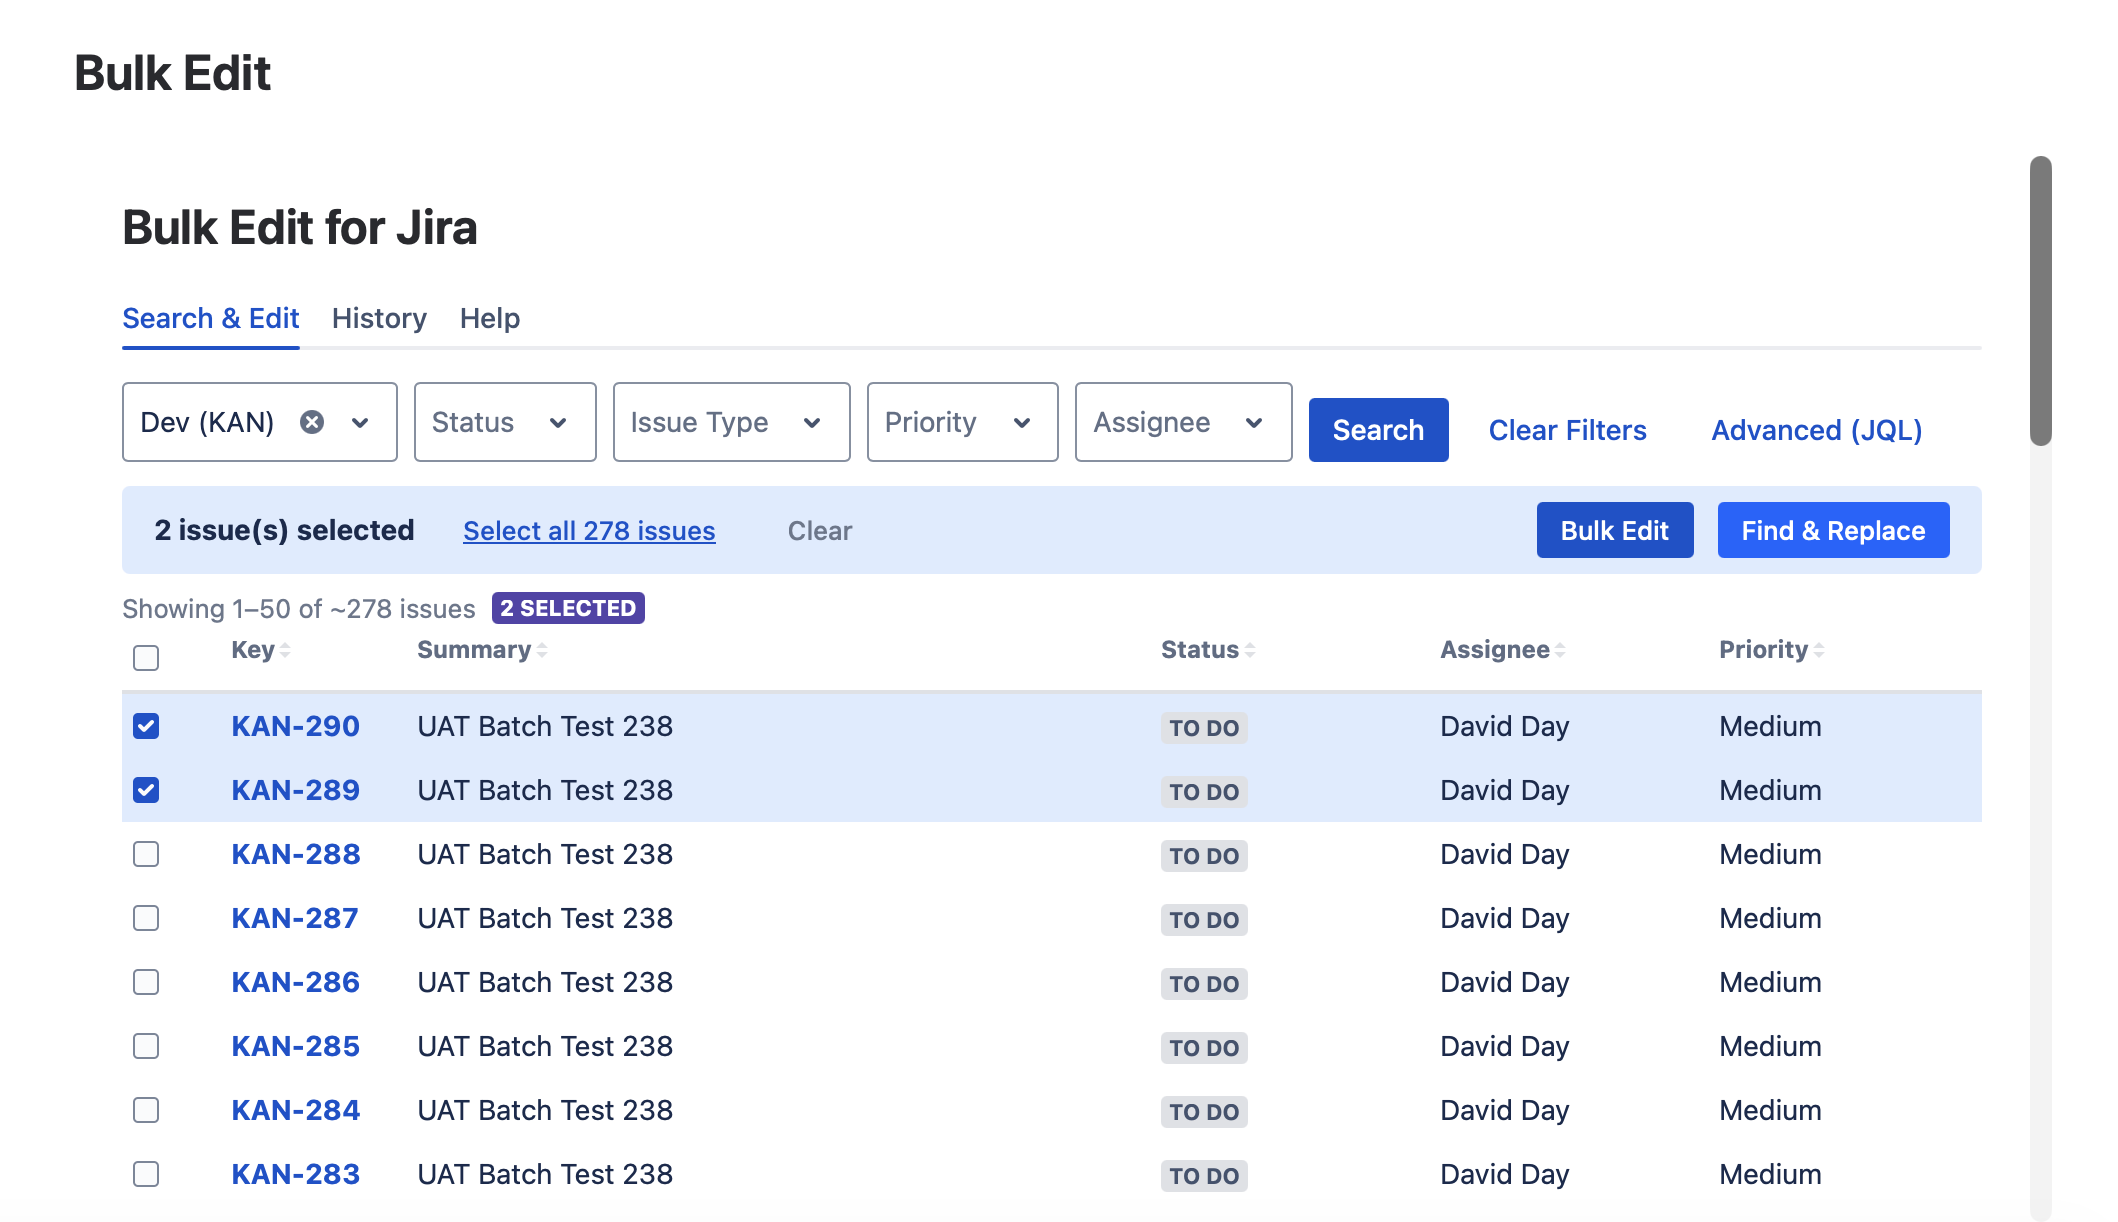Open issue KAN-287 link
Image resolution: width=2118 pixels, height=1222 pixels.
295,918
